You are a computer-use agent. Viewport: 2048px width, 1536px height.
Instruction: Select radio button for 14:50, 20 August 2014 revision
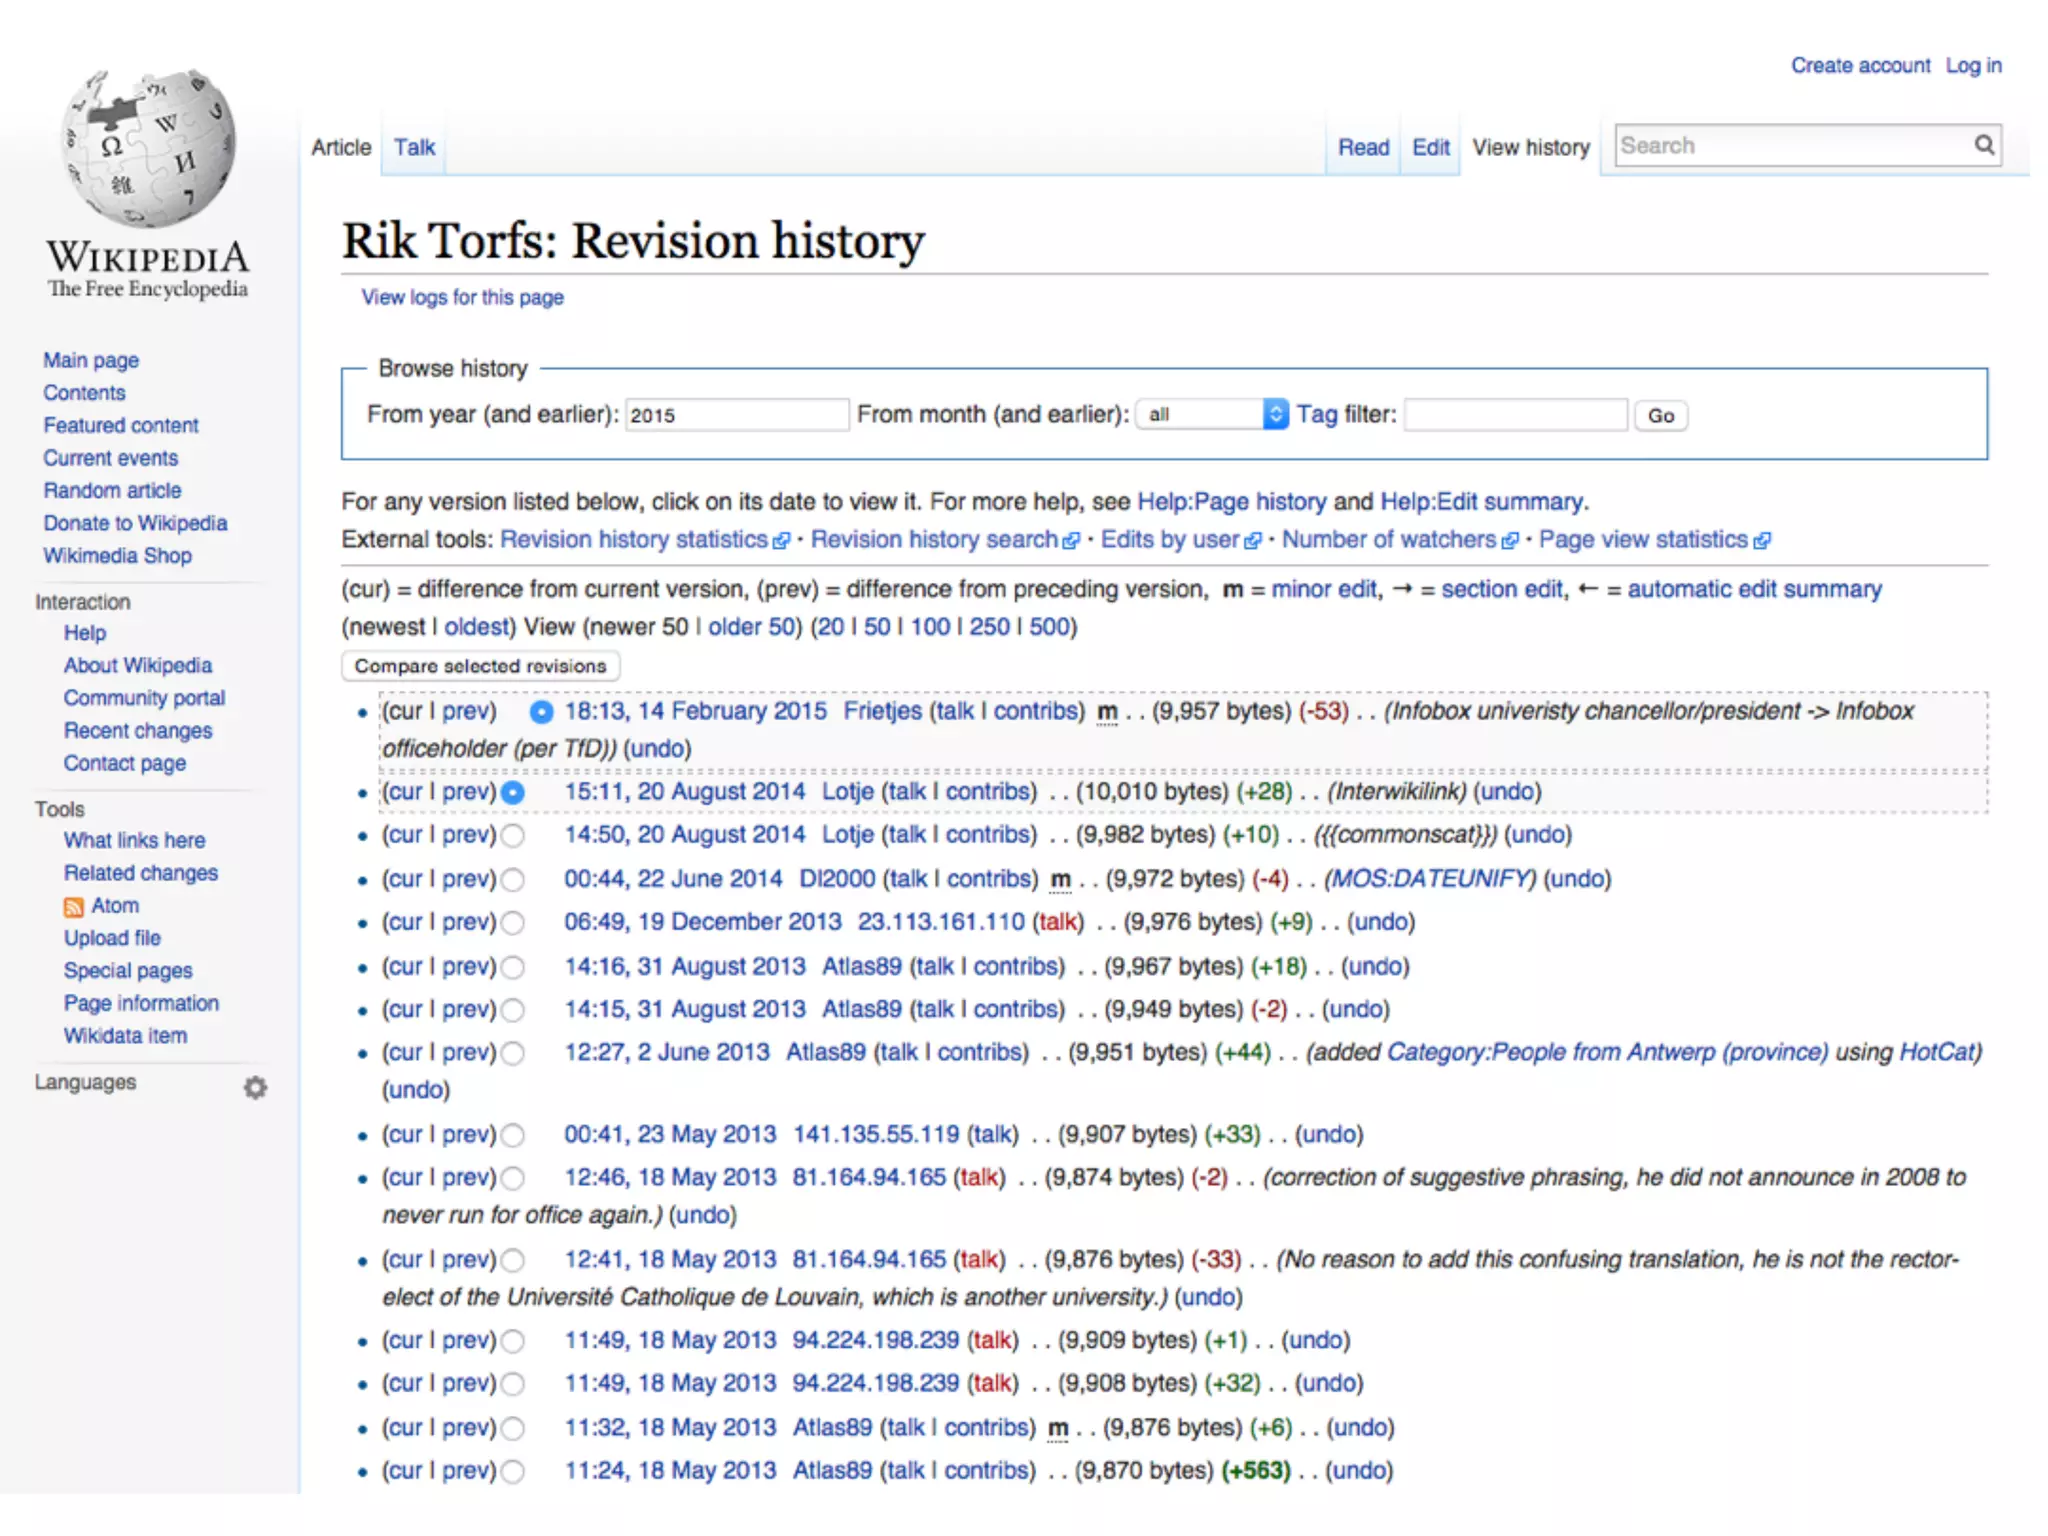pyautogui.click(x=513, y=836)
